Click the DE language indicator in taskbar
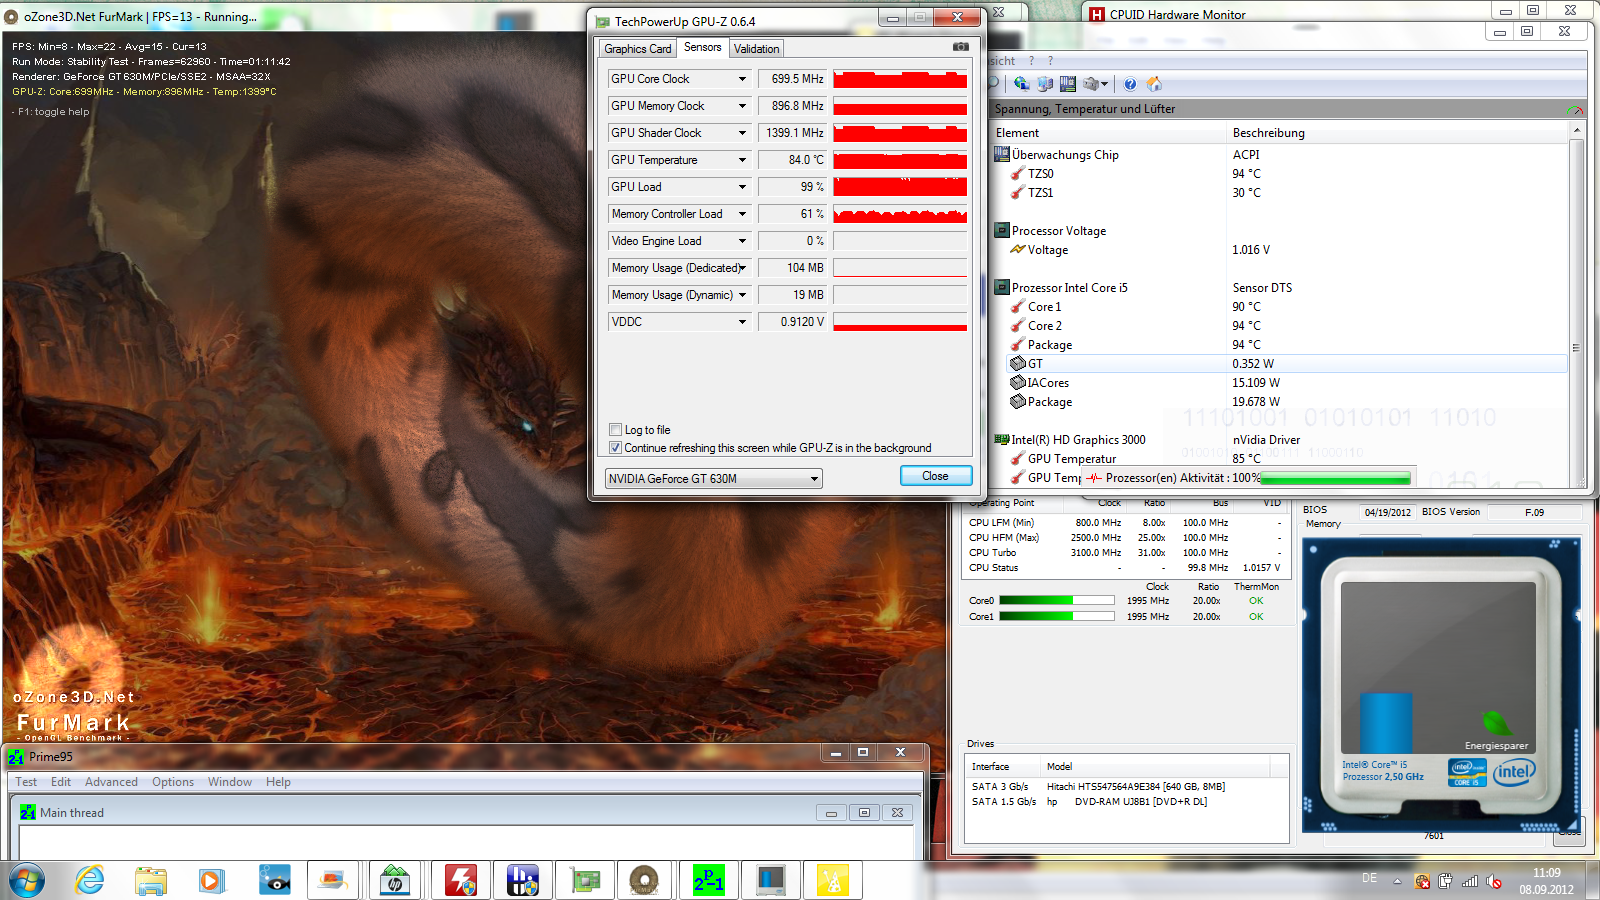The height and width of the screenshot is (900, 1600). point(1369,878)
